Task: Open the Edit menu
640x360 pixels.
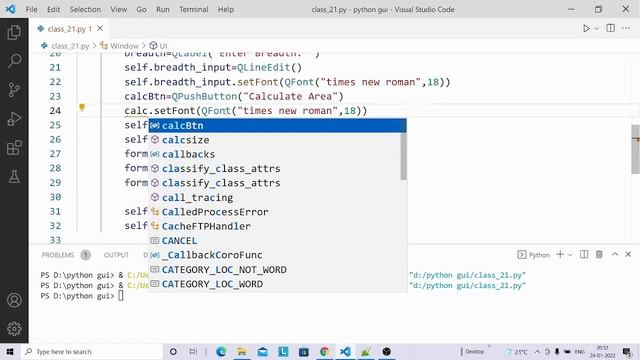Action: pyautogui.click(x=53, y=9)
